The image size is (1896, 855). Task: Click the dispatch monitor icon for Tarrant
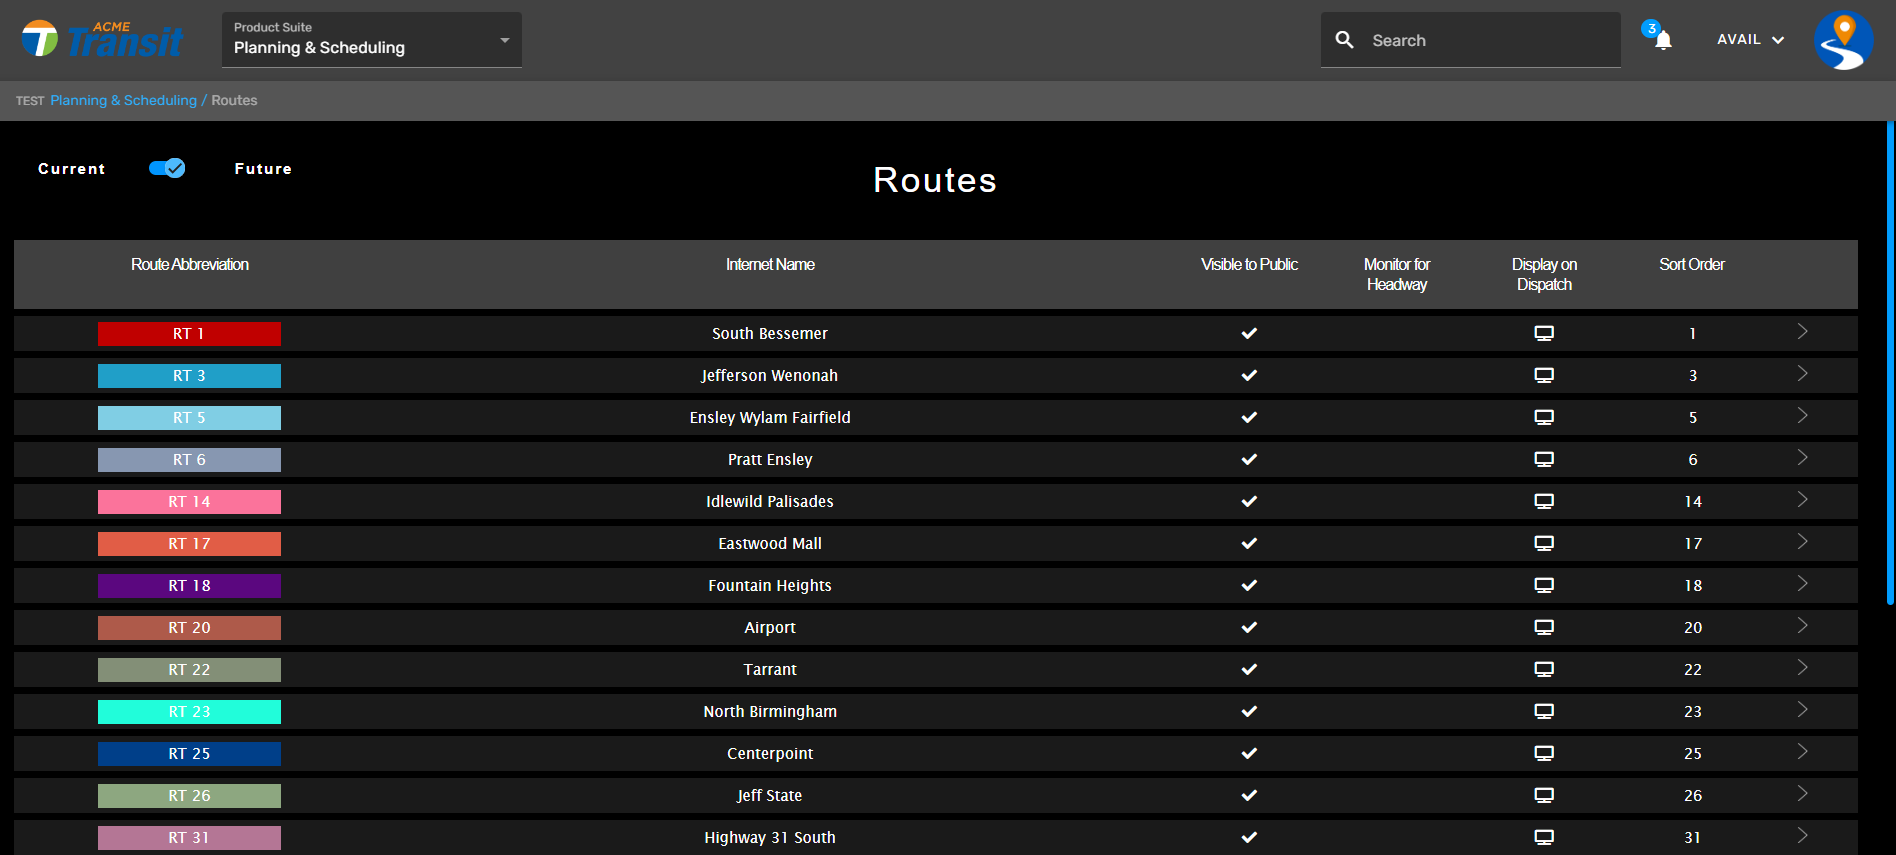tap(1544, 670)
